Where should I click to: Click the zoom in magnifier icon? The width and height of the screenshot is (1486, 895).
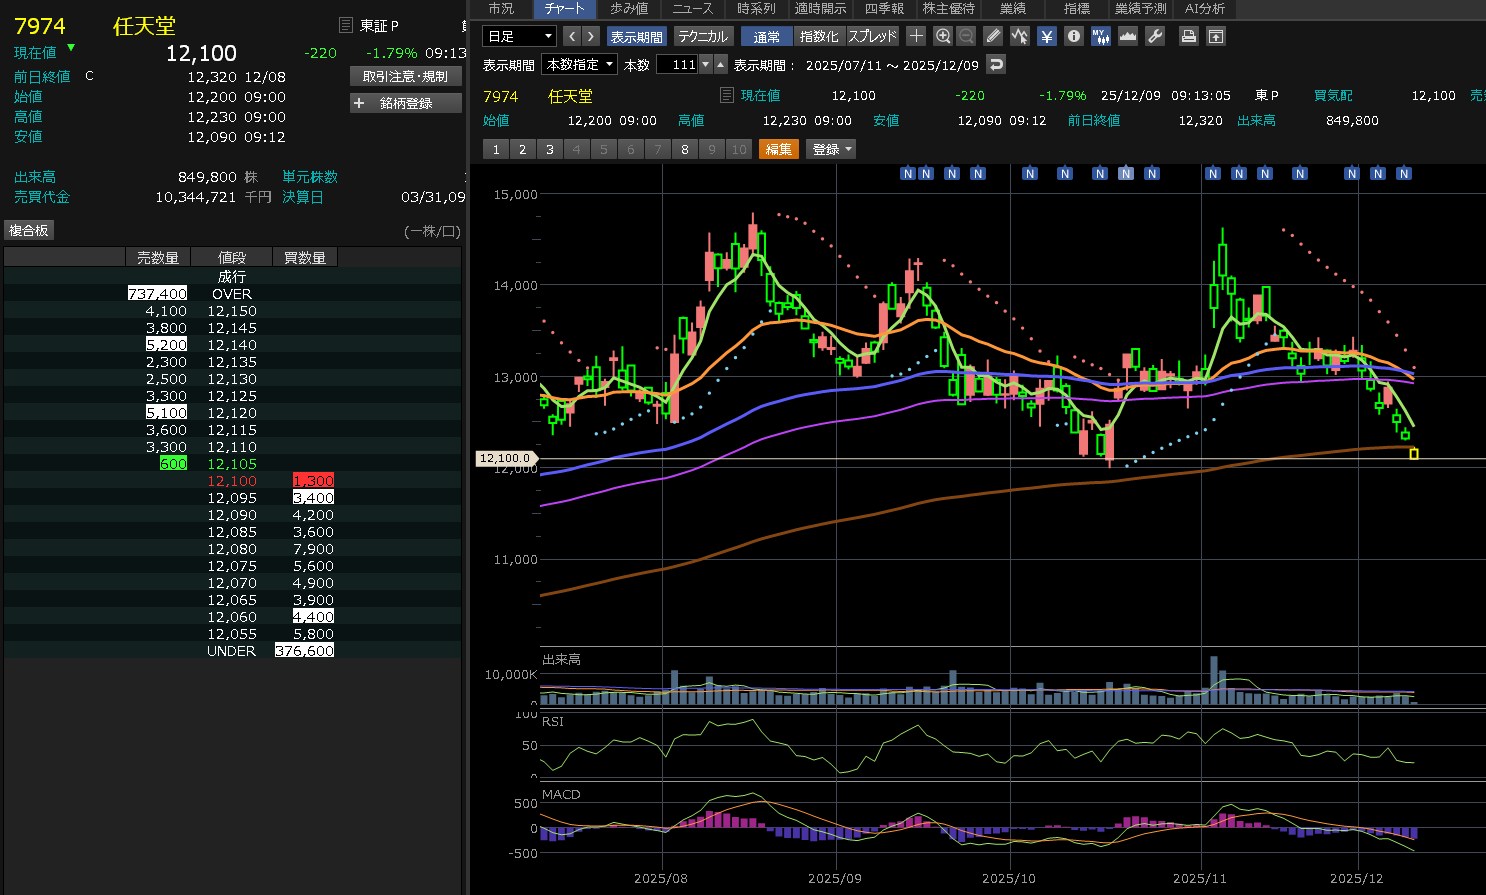point(942,36)
